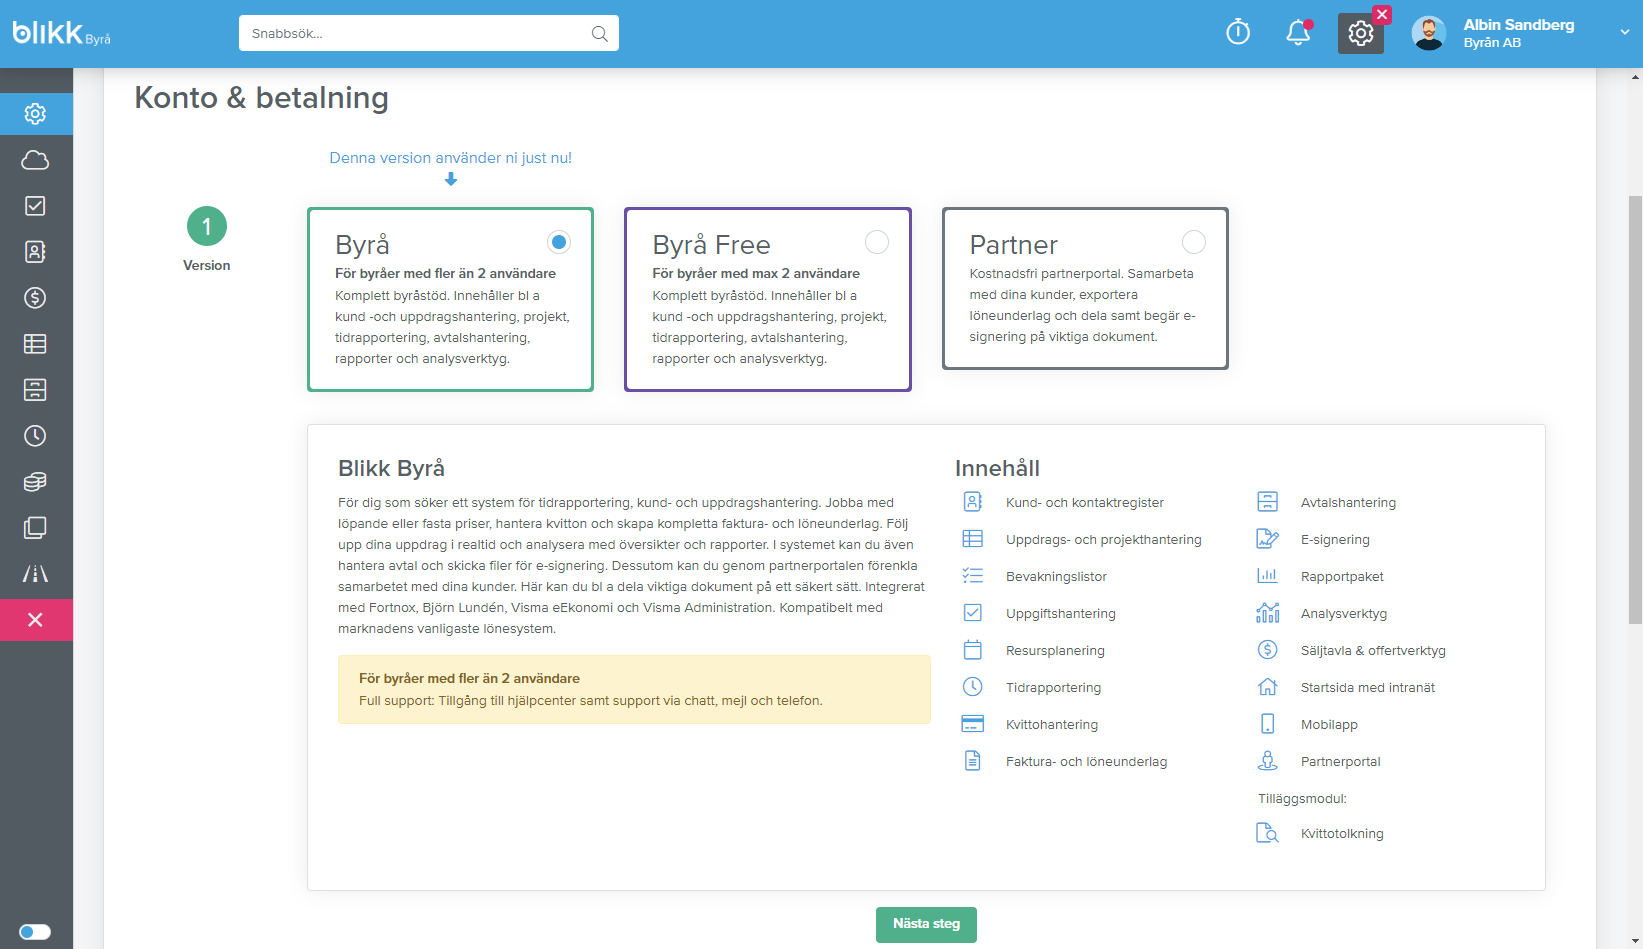Click the Startsida med intranät icon
This screenshot has width=1643, height=949.
[1267, 687]
